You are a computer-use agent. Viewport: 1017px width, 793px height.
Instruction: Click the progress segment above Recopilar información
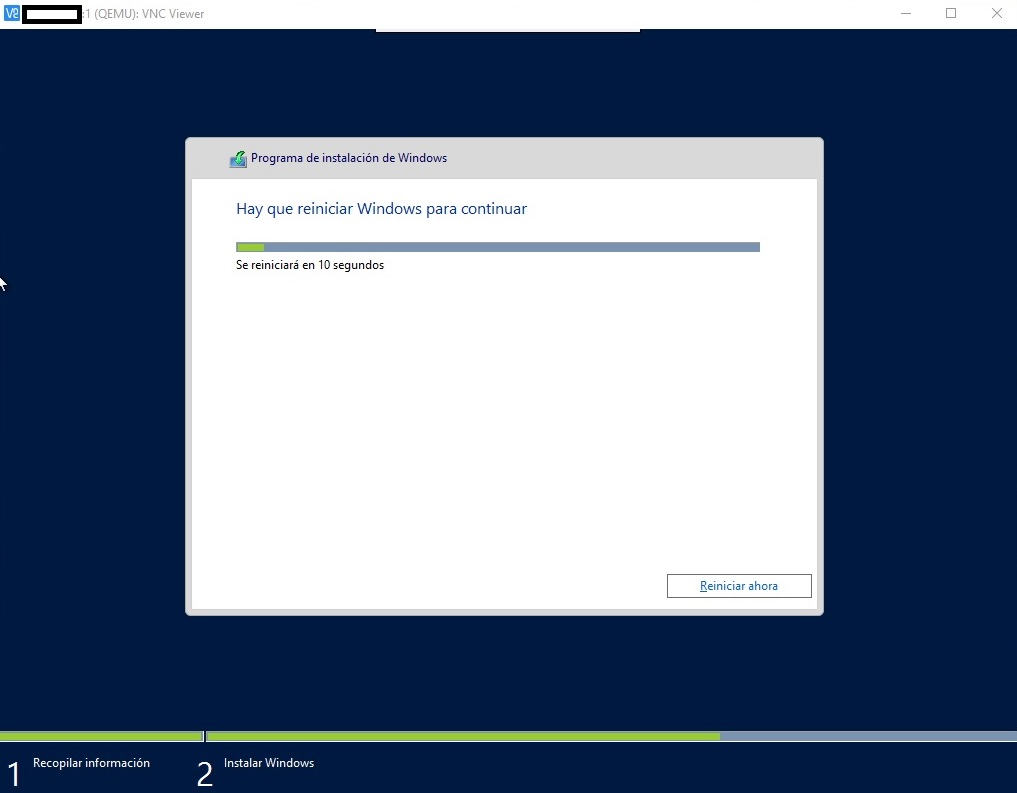point(100,736)
